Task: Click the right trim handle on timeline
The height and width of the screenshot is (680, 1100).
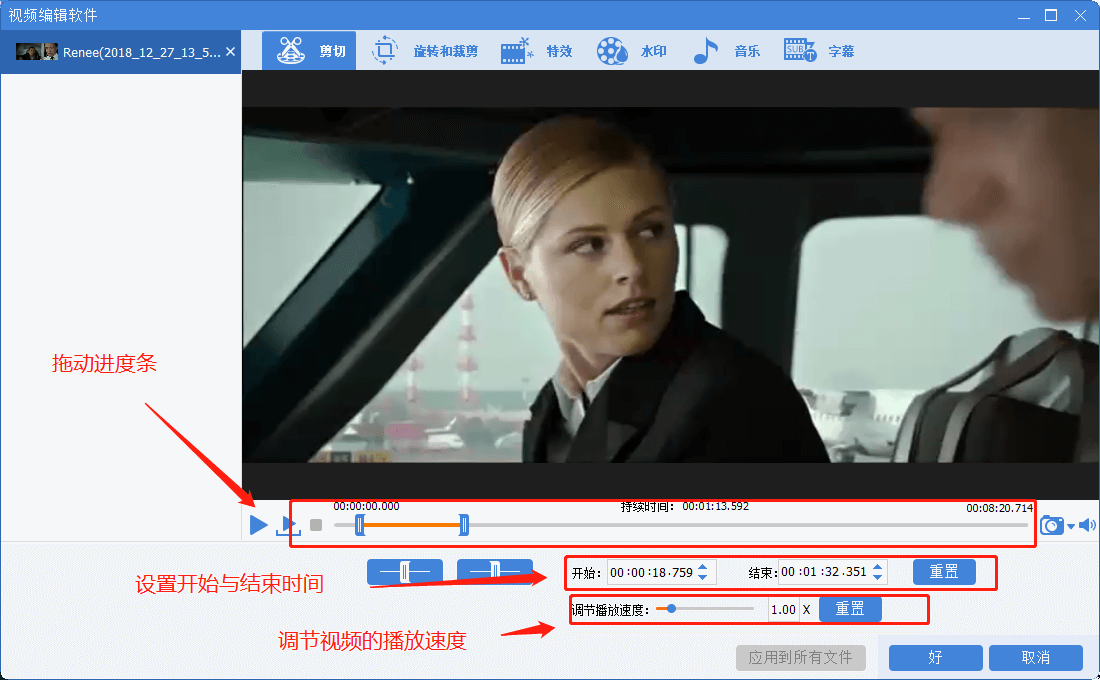Action: pyautogui.click(x=464, y=525)
